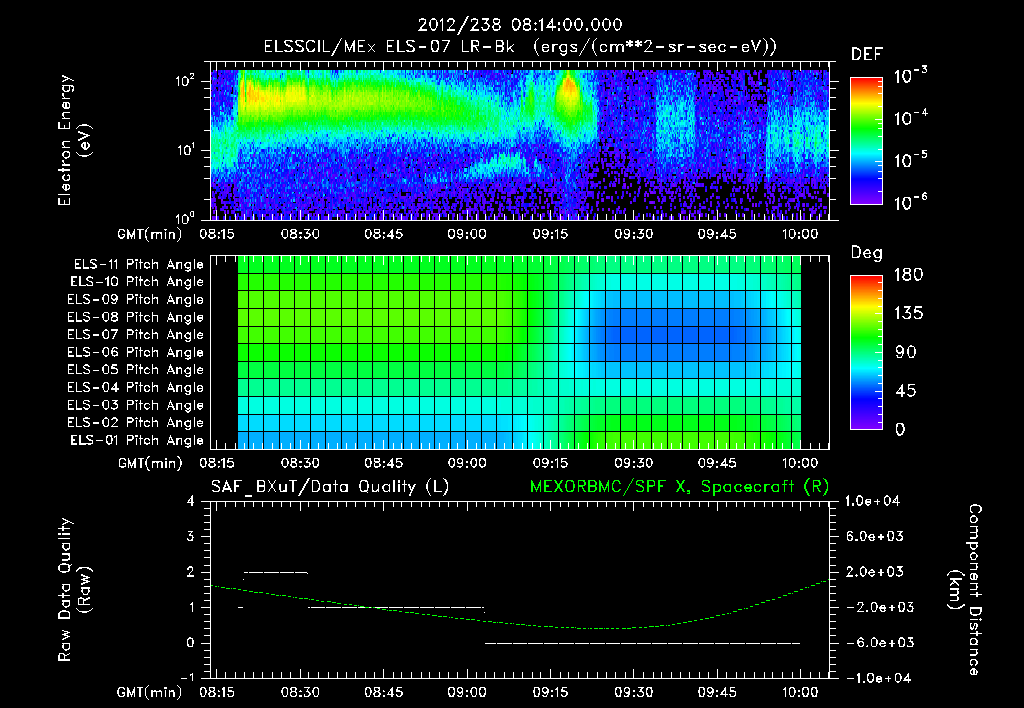Screen dimensions: 1024x708
Task: Select the ELSSCIL/MEx ELS-07 LR-Bk title
Action: click(389, 47)
